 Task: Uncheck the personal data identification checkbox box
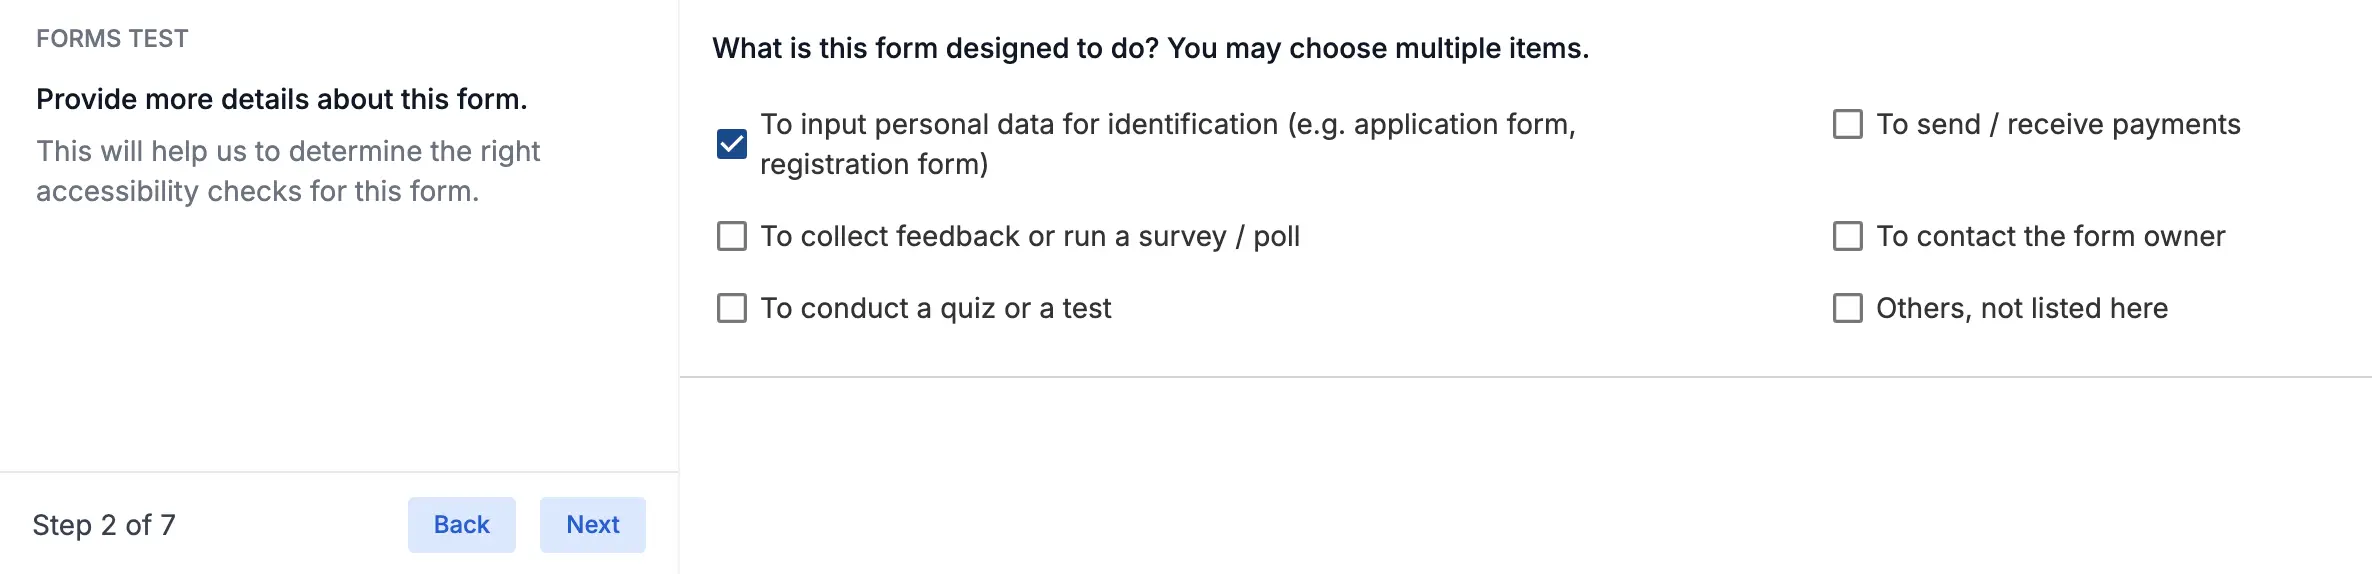coord(732,144)
